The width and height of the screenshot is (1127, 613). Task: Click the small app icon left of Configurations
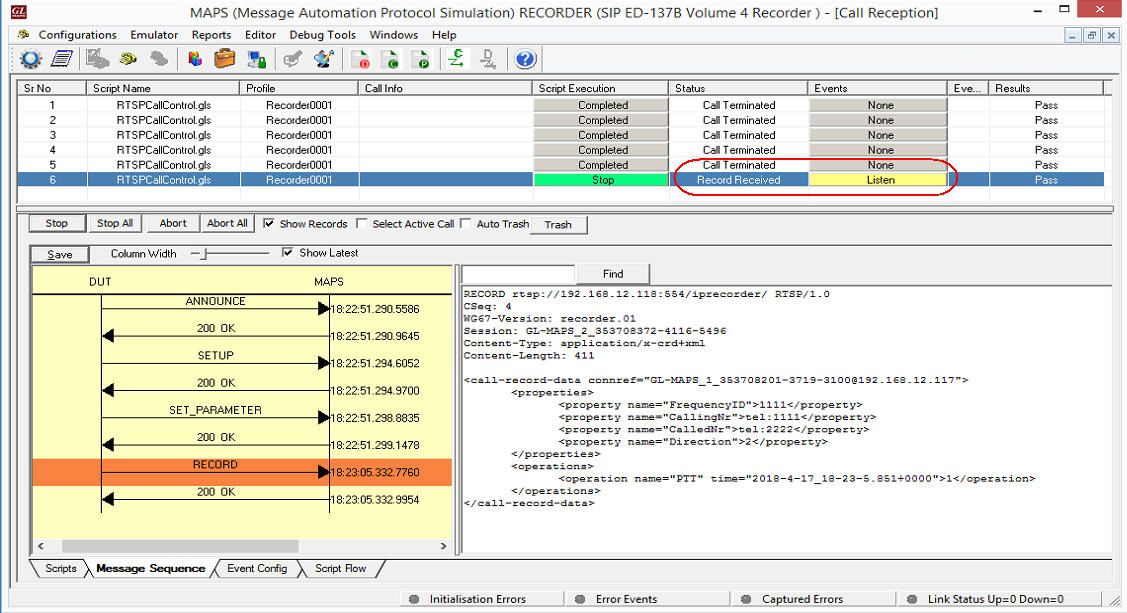[x=23, y=34]
